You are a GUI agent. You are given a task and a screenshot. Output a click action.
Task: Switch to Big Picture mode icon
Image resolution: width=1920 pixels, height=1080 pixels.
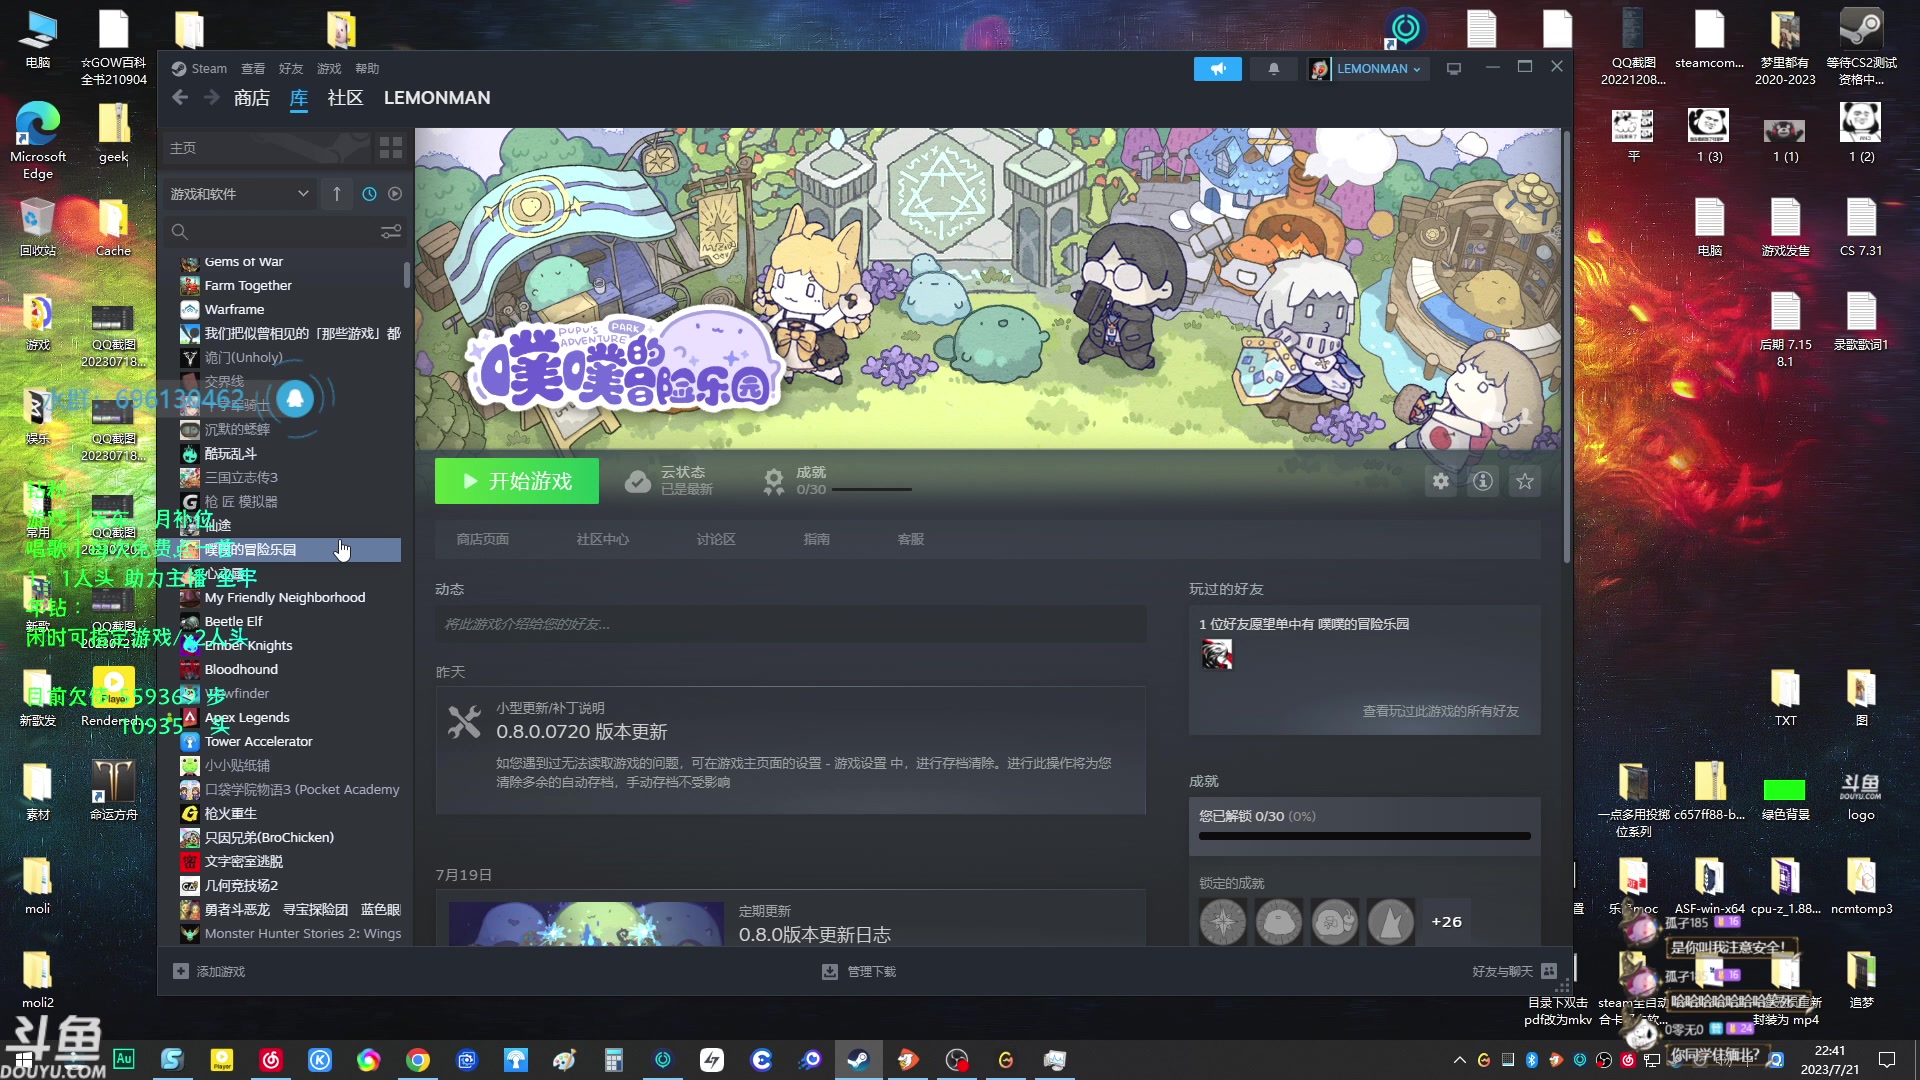pyautogui.click(x=1454, y=69)
